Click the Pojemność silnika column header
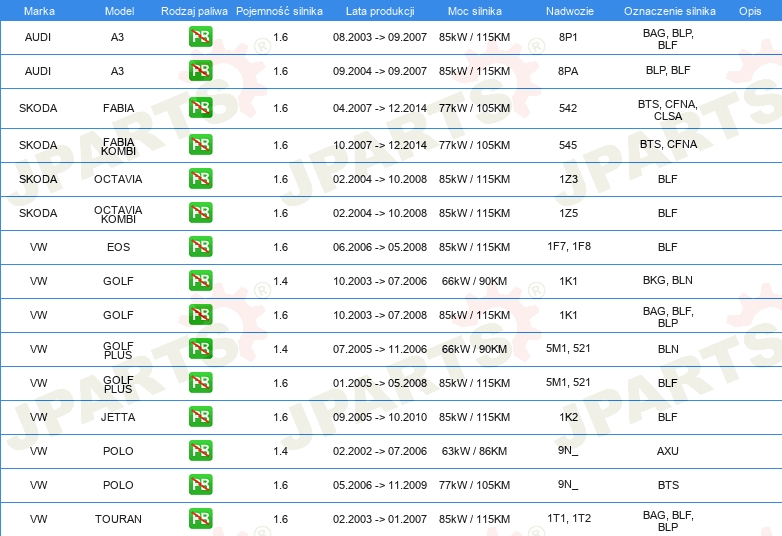Image resolution: width=782 pixels, height=536 pixels. [279, 11]
